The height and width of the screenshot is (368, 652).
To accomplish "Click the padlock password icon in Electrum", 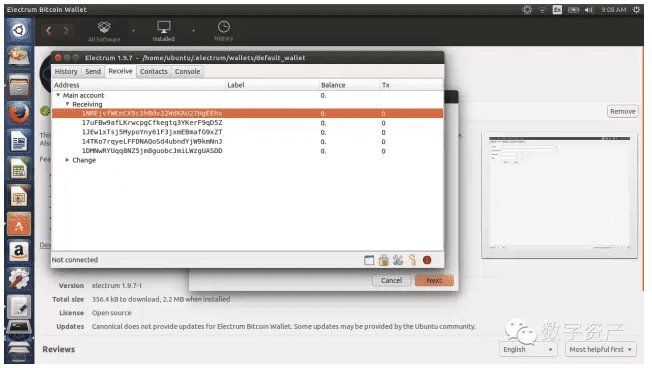I will pyautogui.click(x=383, y=260).
